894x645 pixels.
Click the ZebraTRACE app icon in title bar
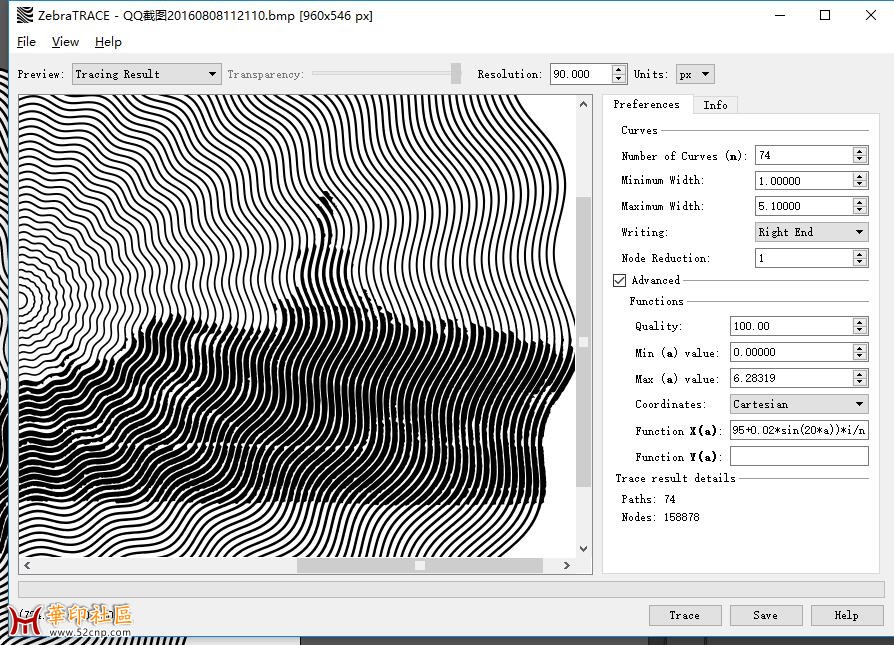24,16
